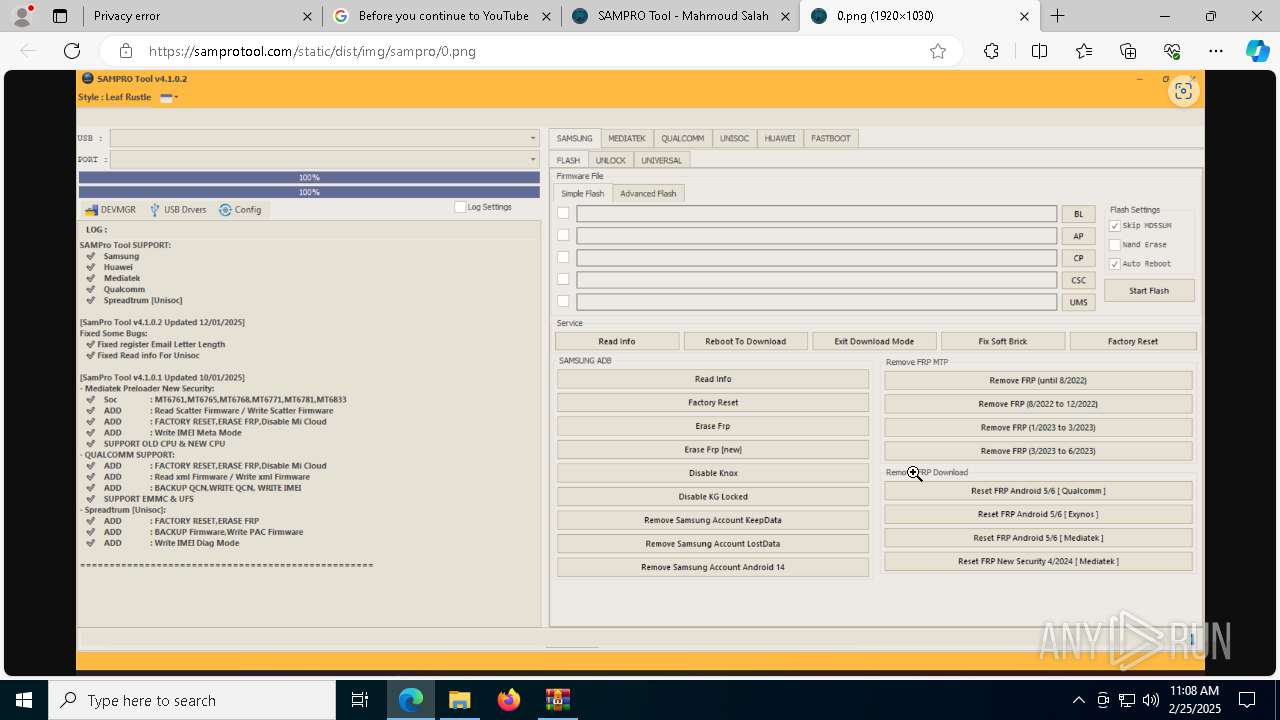The width and height of the screenshot is (1280, 720).
Task: Add this page to favorites star
Action: [938, 51]
